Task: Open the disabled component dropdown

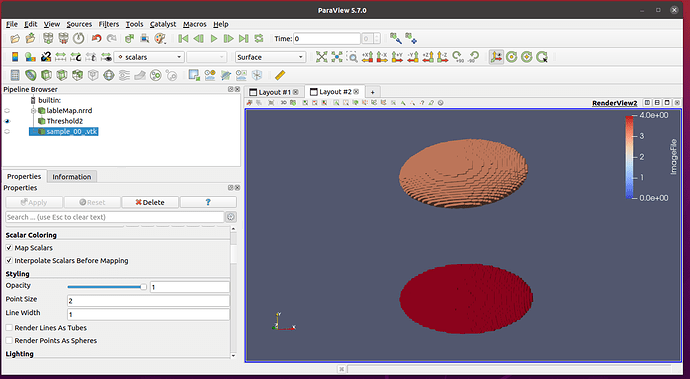Action: pyautogui.click(x=206, y=57)
